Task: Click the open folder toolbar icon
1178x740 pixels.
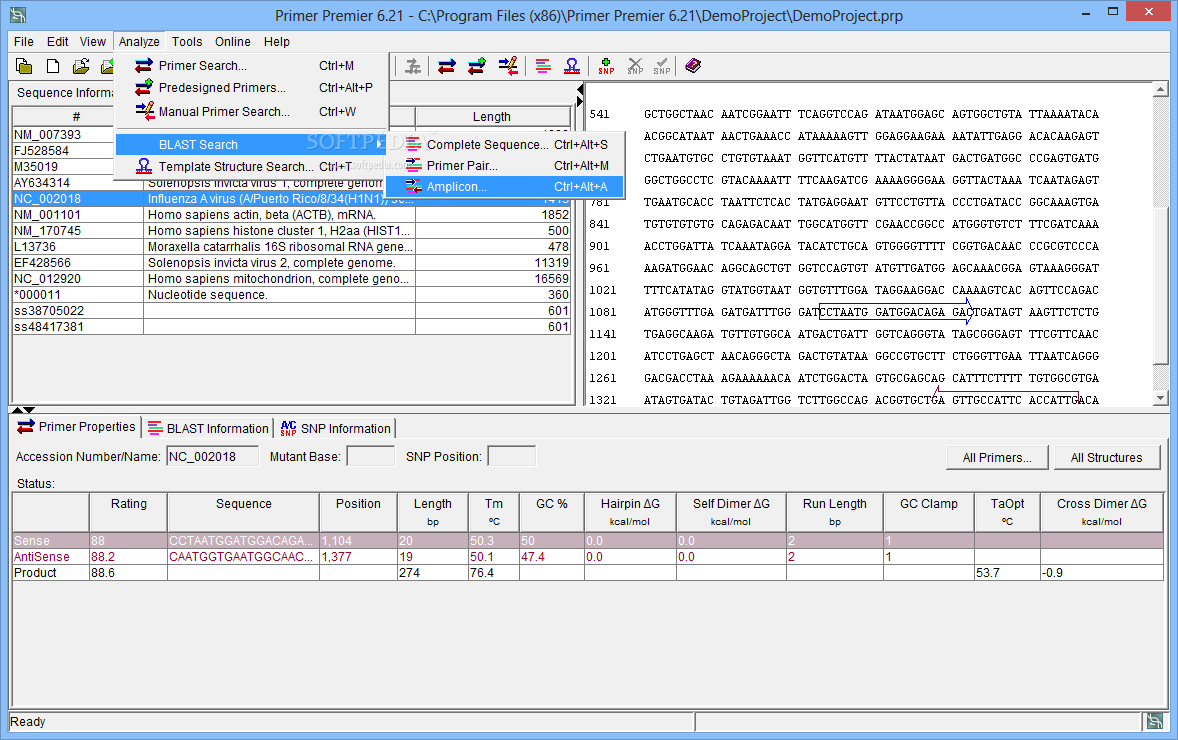Action: 80,66
